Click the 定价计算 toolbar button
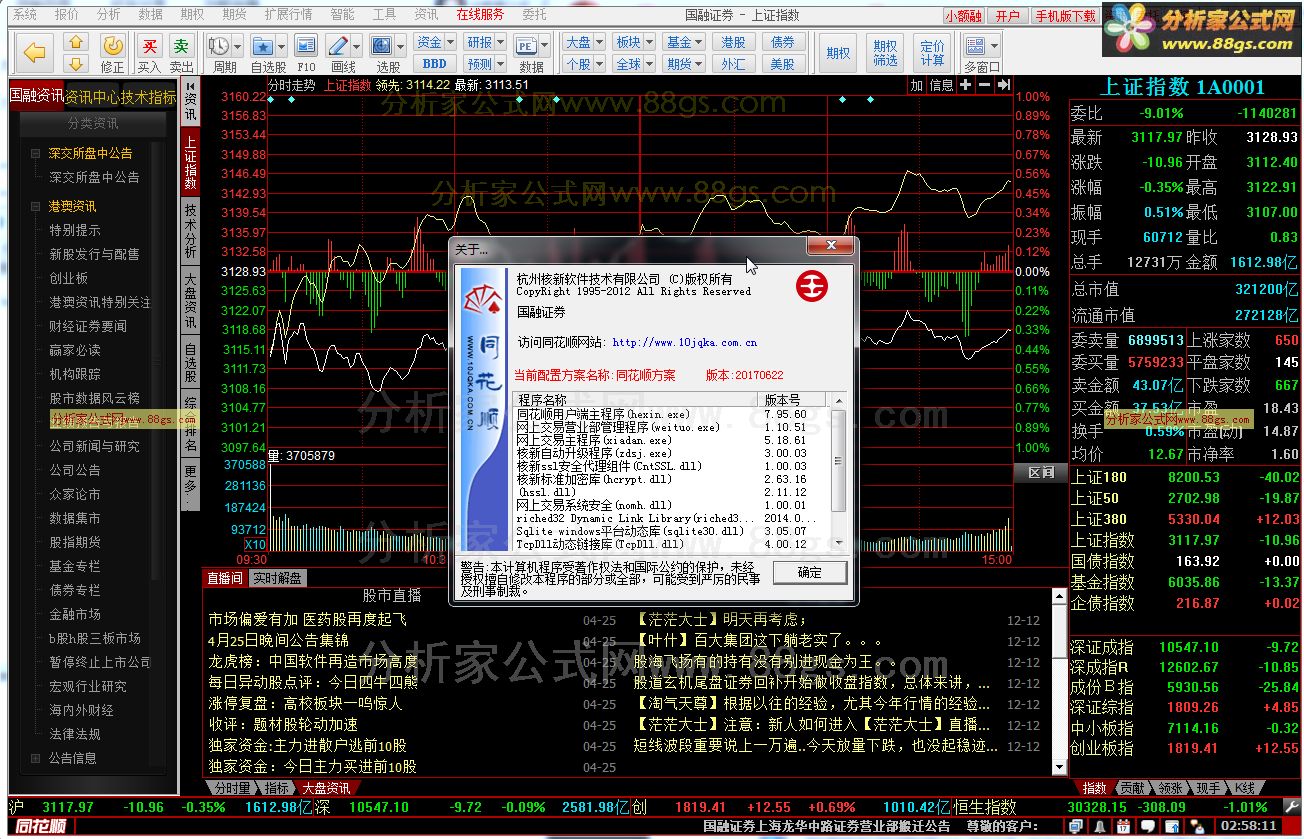The image size is (1304, 839). tap(932, 53)
